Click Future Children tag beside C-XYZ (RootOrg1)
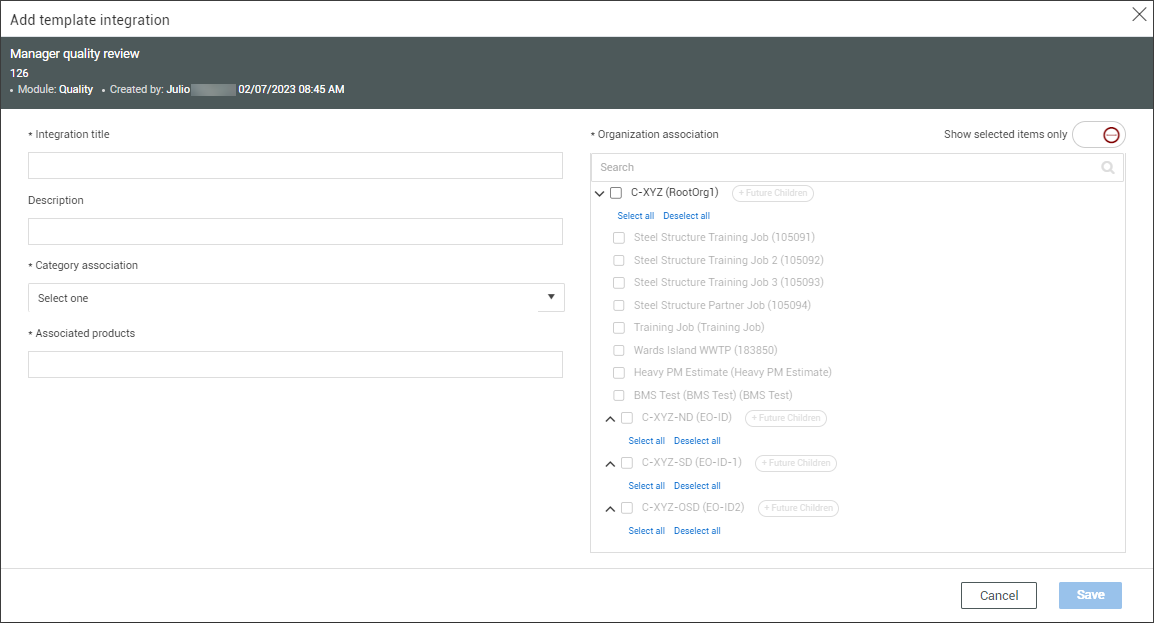Viewport: 1154px width, 623px height. pos(773,193)
